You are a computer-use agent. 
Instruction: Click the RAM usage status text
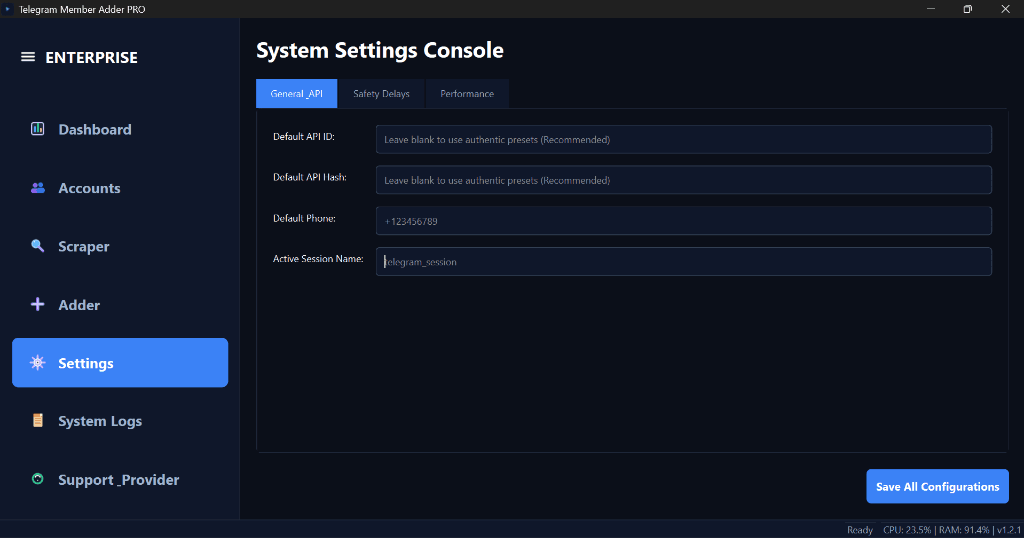pos(964,530)
